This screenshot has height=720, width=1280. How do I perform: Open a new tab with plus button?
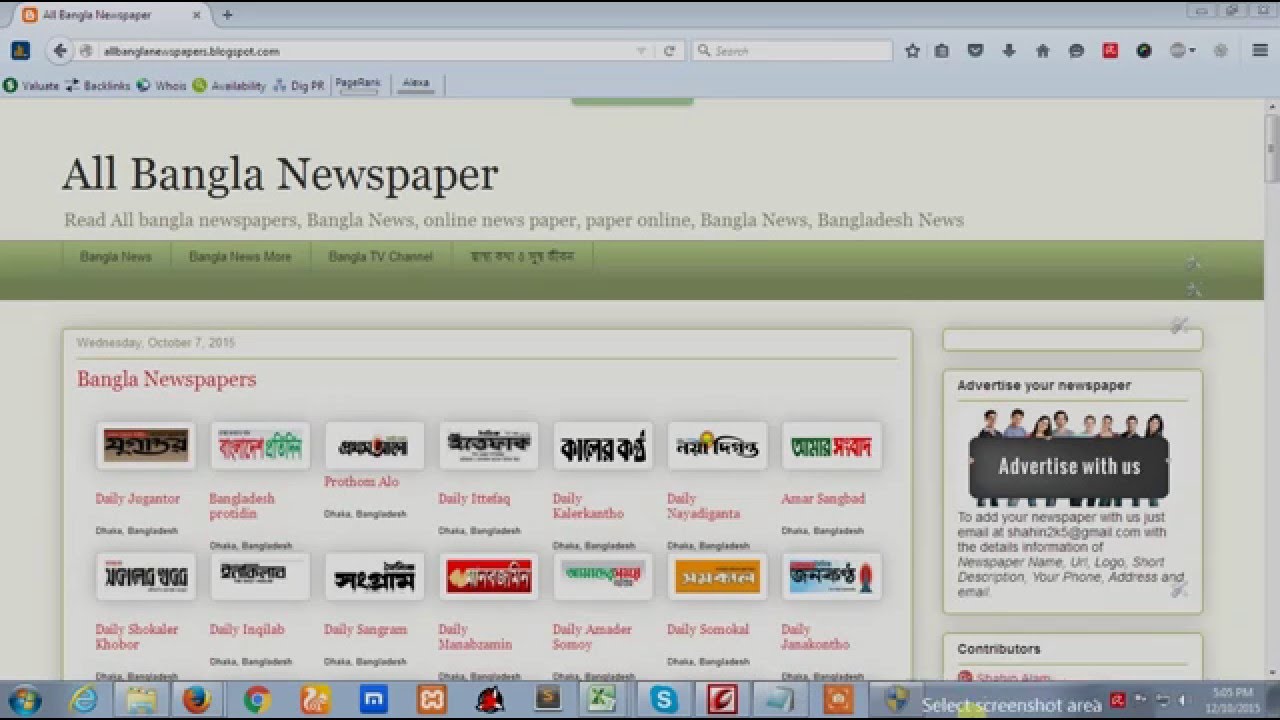coord(227,15)
